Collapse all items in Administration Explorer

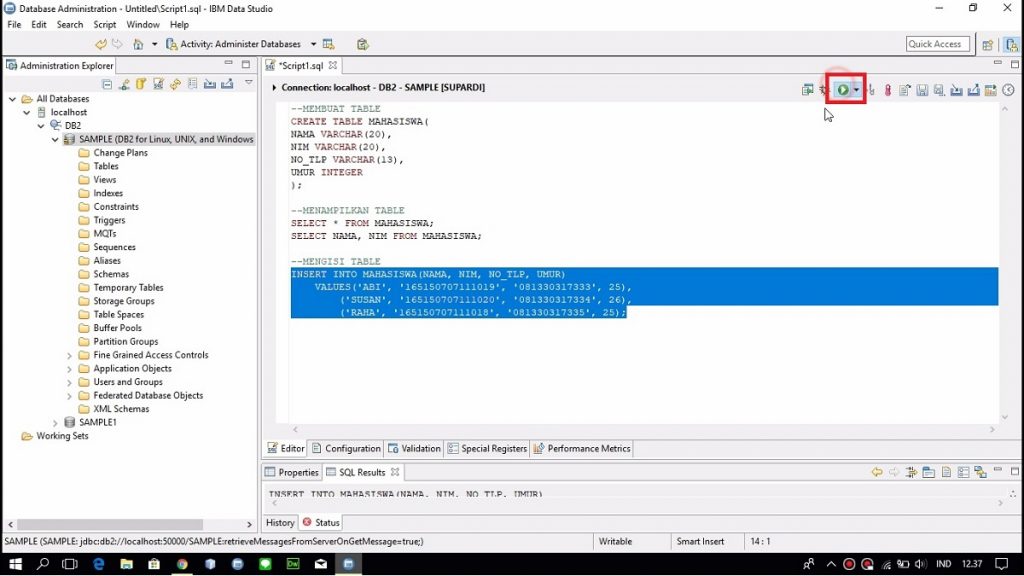click(108, 84)
